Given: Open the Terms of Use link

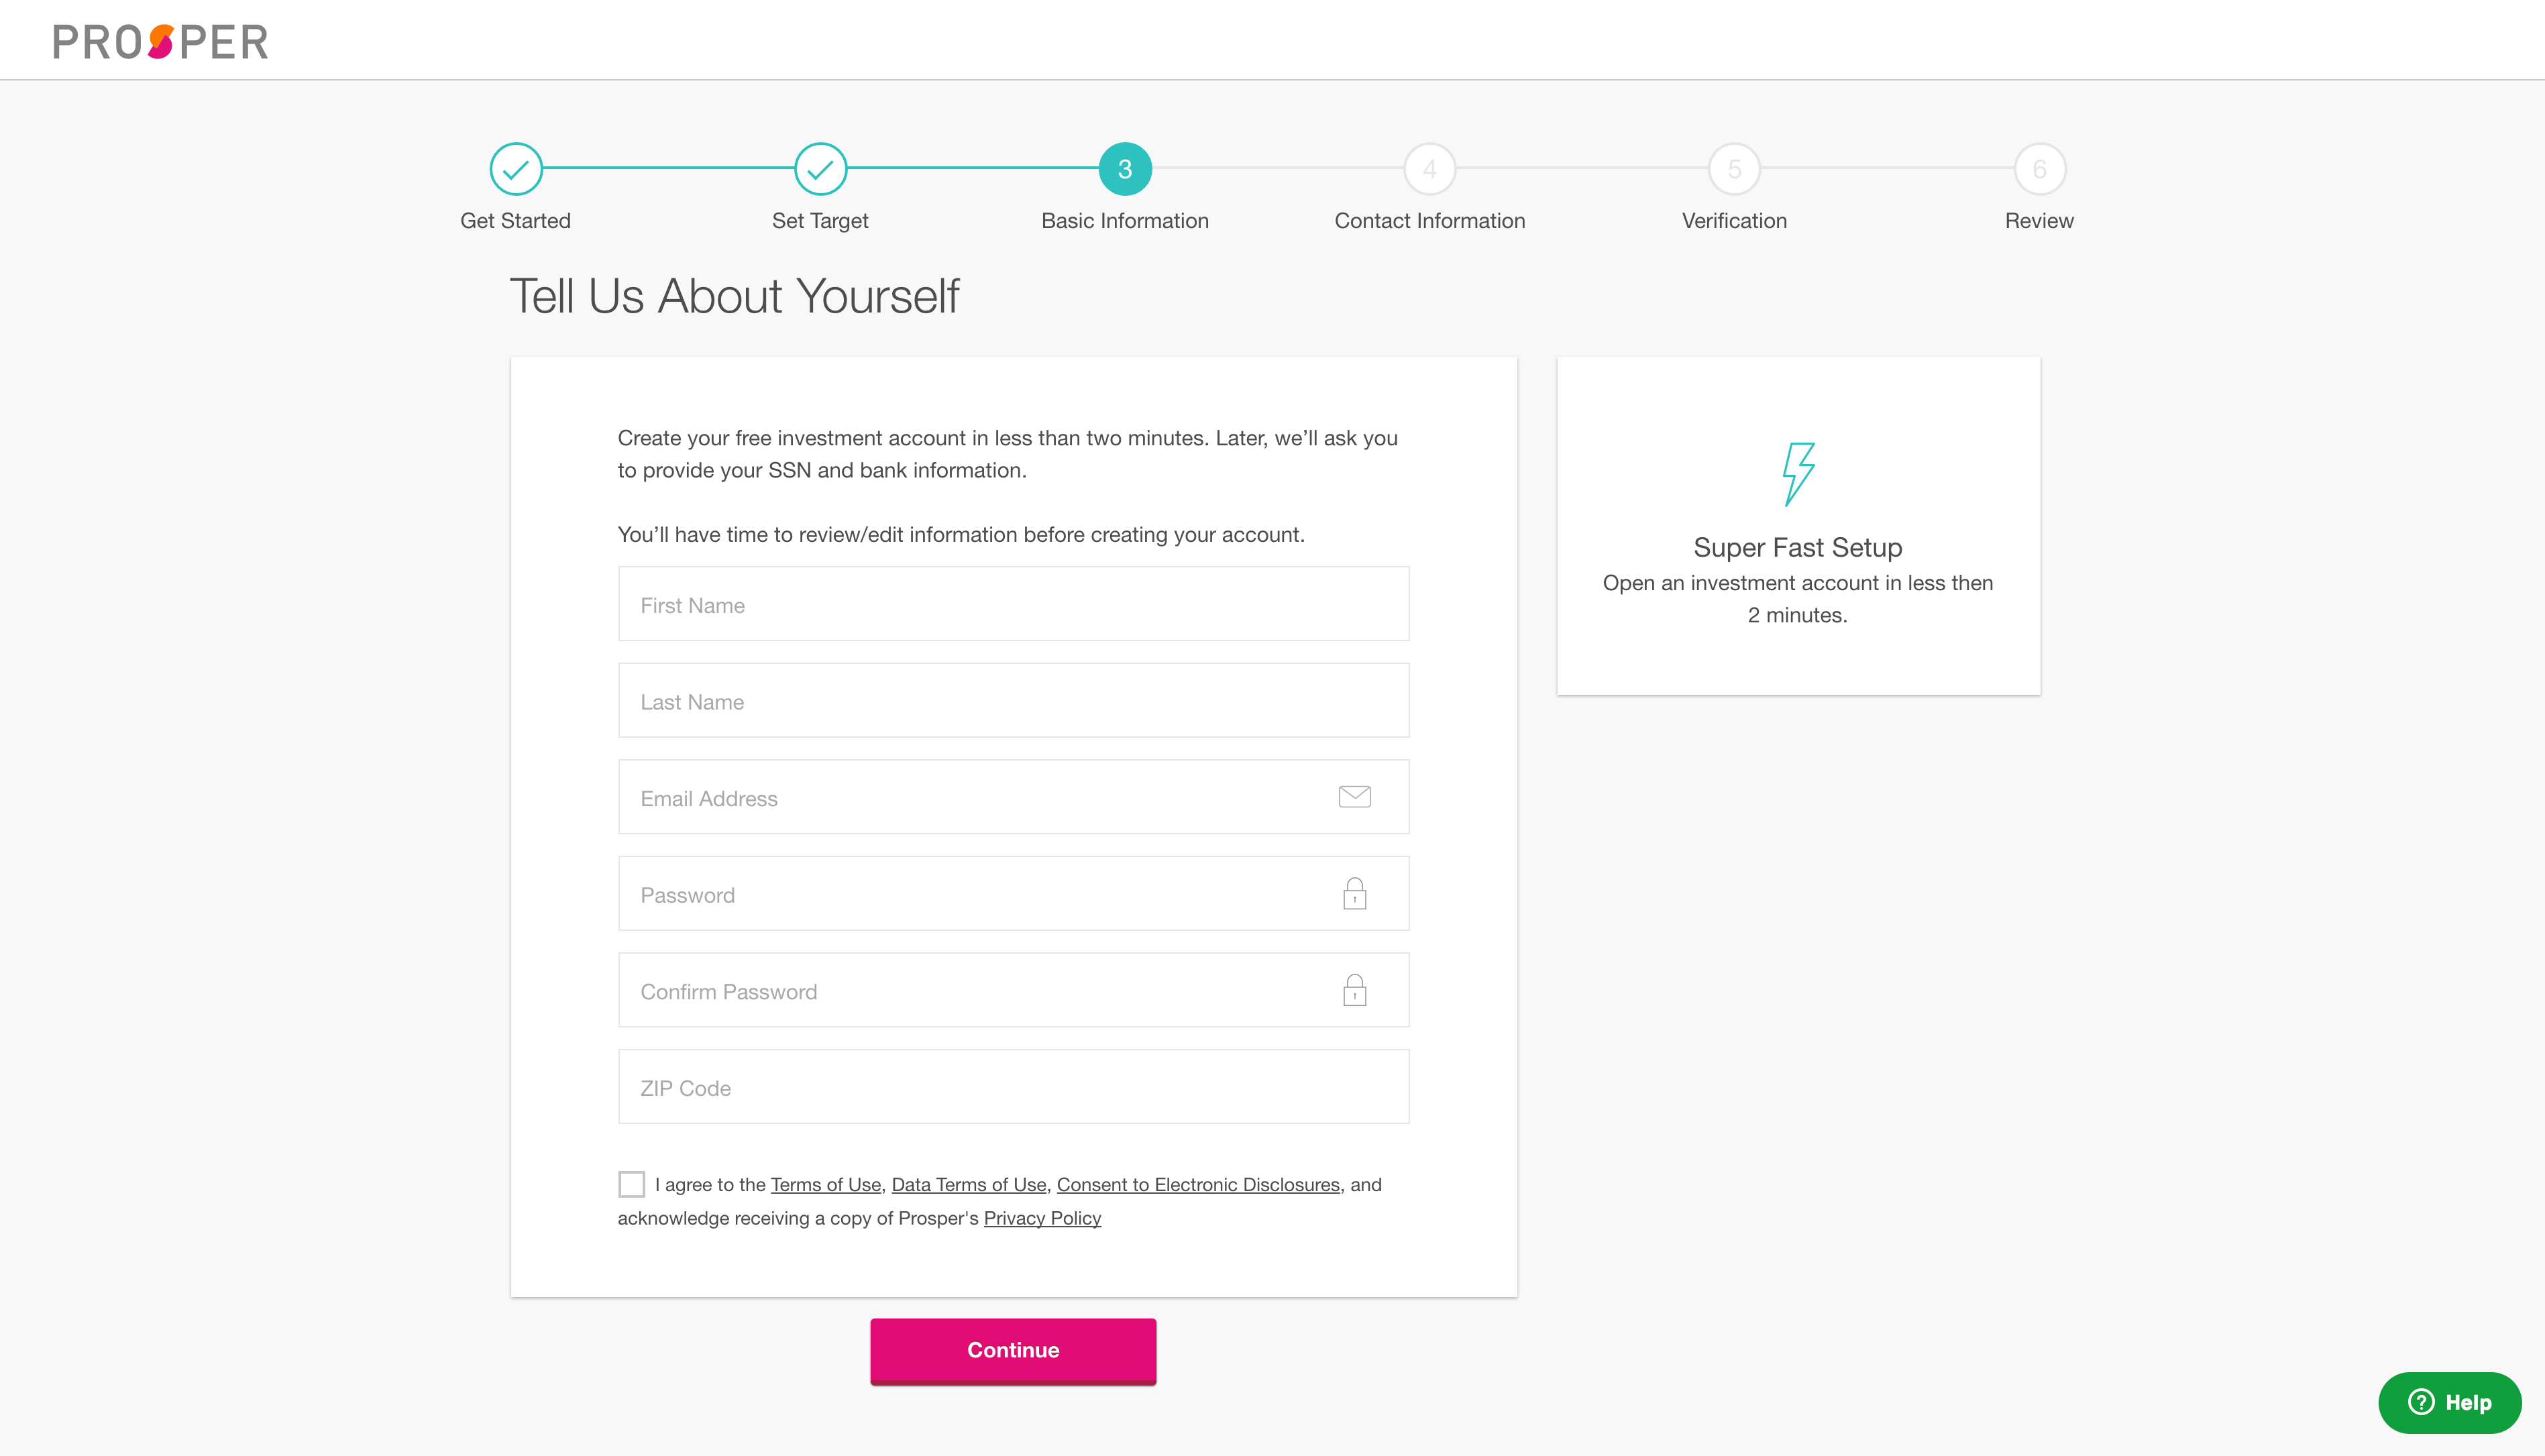Looking at the screenshot, I should pos(825,1185).
